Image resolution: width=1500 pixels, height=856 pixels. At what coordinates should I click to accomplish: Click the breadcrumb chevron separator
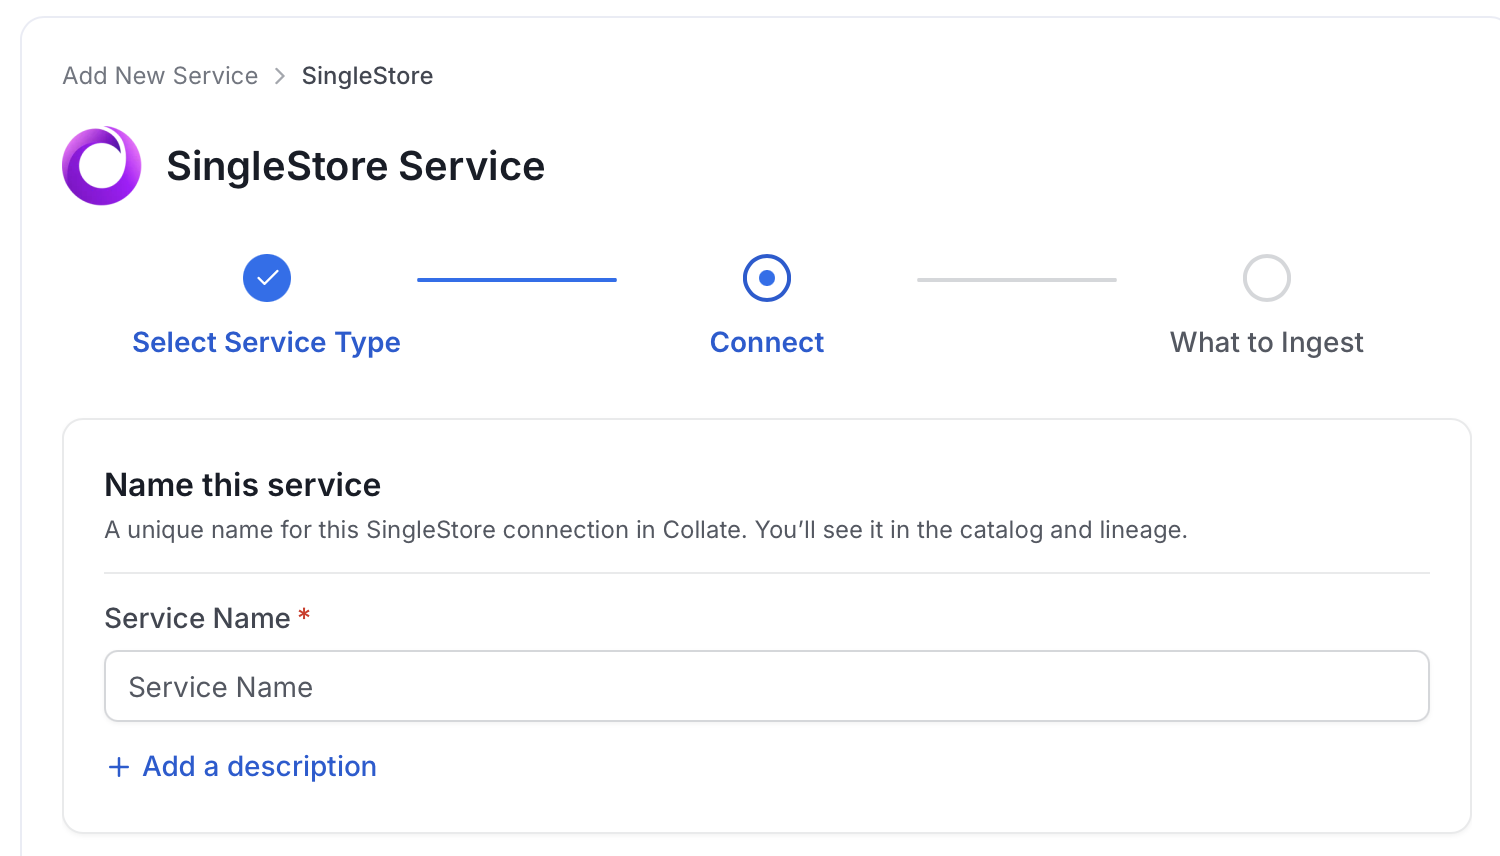coord(280,76)
